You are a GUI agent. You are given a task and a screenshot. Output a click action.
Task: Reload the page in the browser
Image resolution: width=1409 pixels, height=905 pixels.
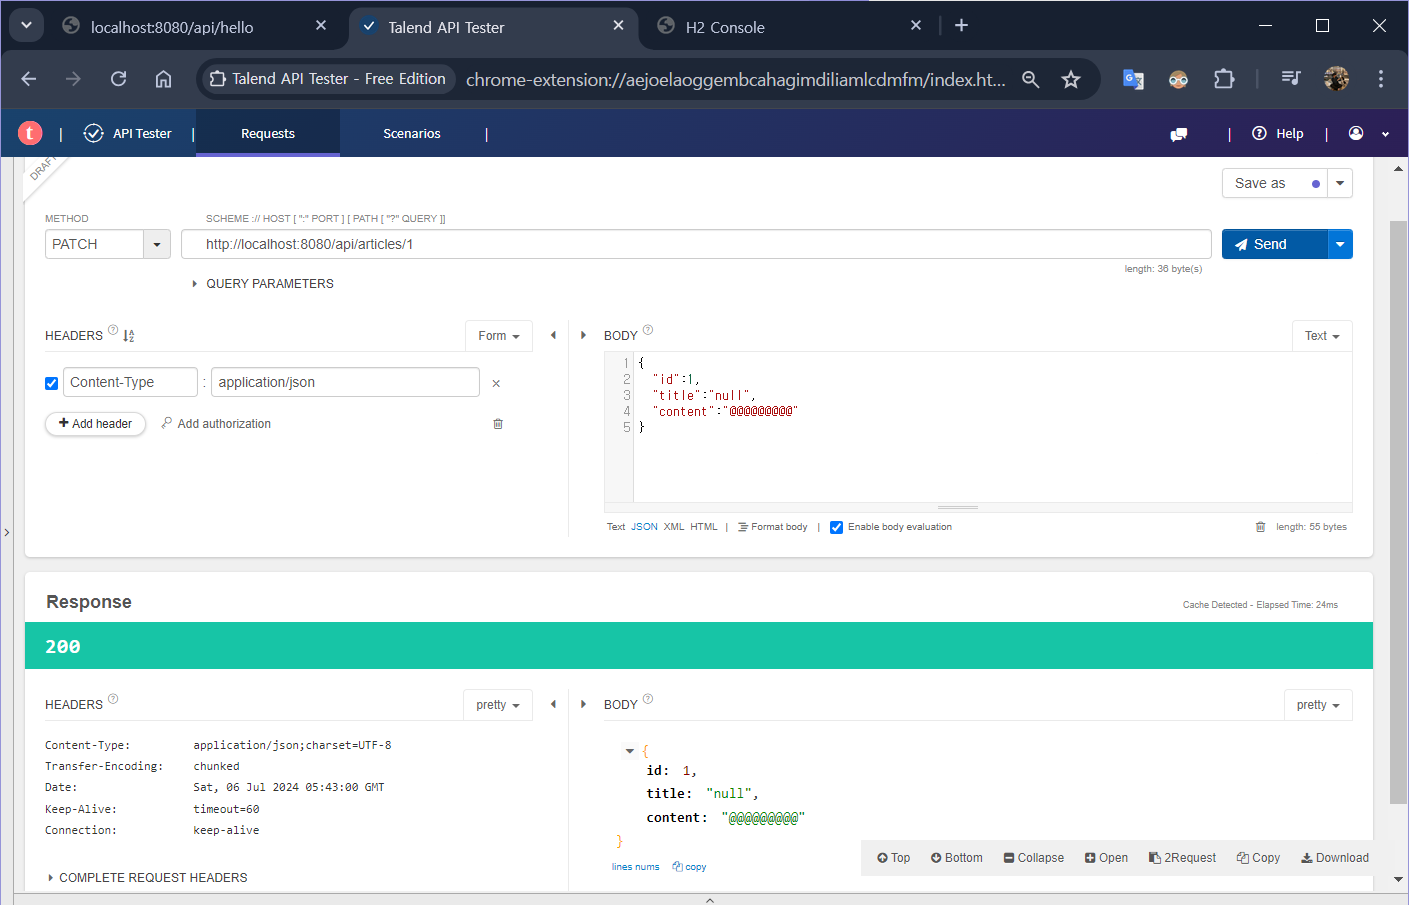[118, 79]
